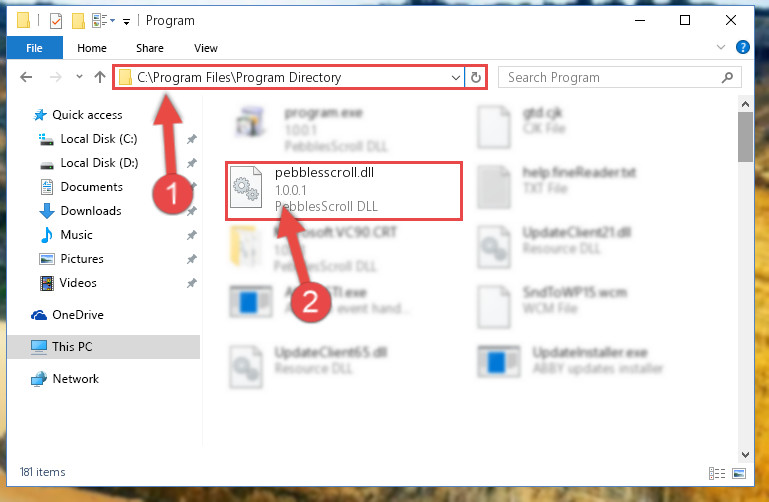Click the search magnifier icon
This screenshot has height=502, width=769.
(x=727, y=77)
